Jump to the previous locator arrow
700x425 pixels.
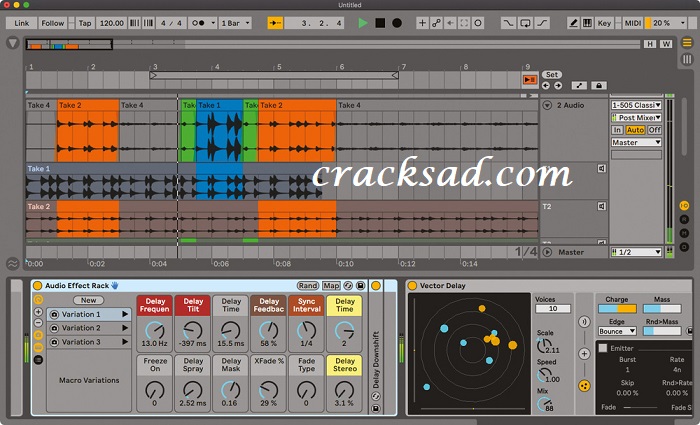tap(546, 85)
